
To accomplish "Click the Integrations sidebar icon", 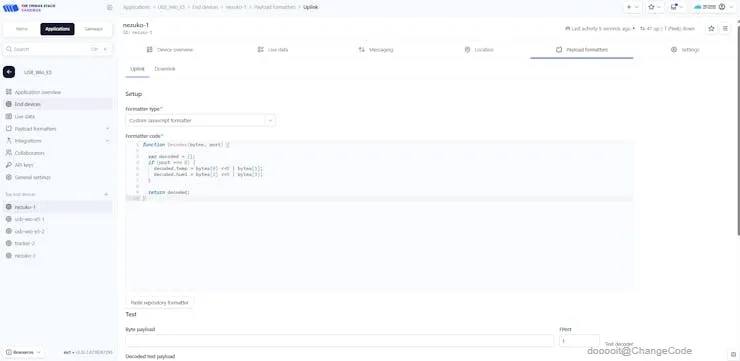I will tap(8, 141).
